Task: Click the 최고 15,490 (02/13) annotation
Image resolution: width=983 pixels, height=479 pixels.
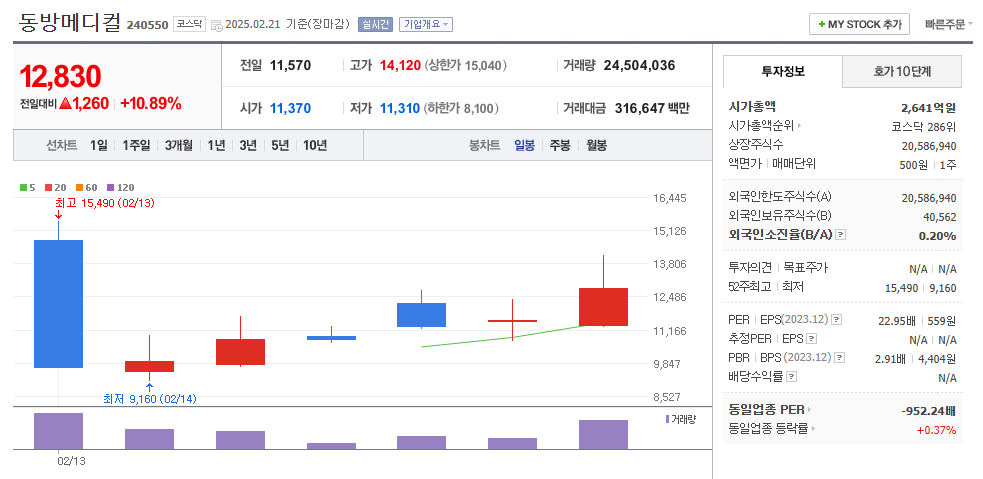Action: click(105, 203)
